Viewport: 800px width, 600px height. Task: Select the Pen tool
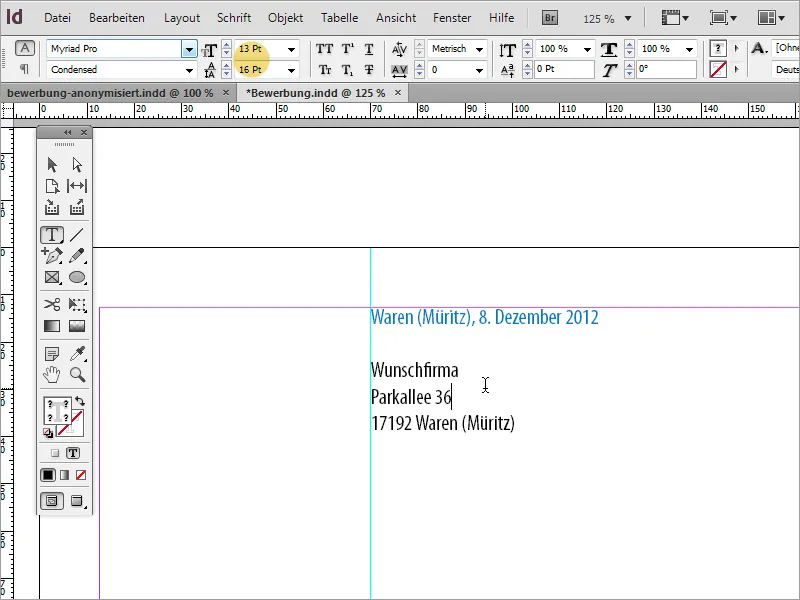pyautogui.click(x=52, y=256)
